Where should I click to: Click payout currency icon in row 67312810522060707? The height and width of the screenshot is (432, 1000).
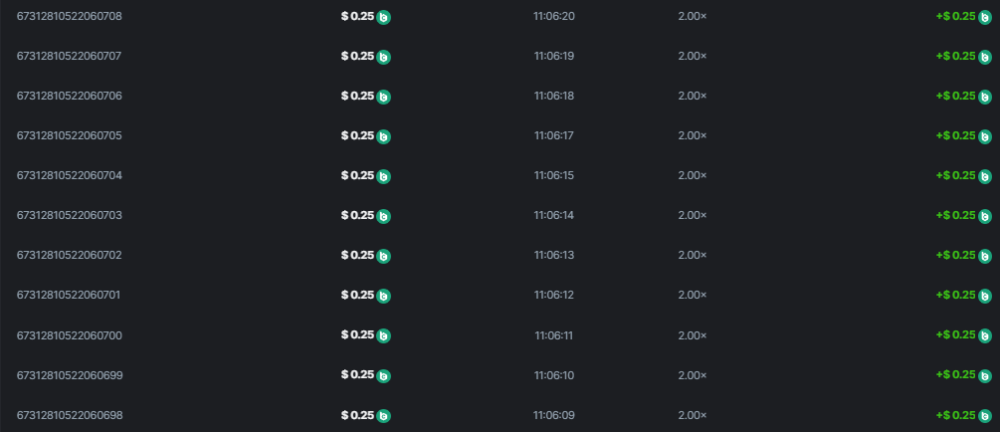(x=984, y=57)
